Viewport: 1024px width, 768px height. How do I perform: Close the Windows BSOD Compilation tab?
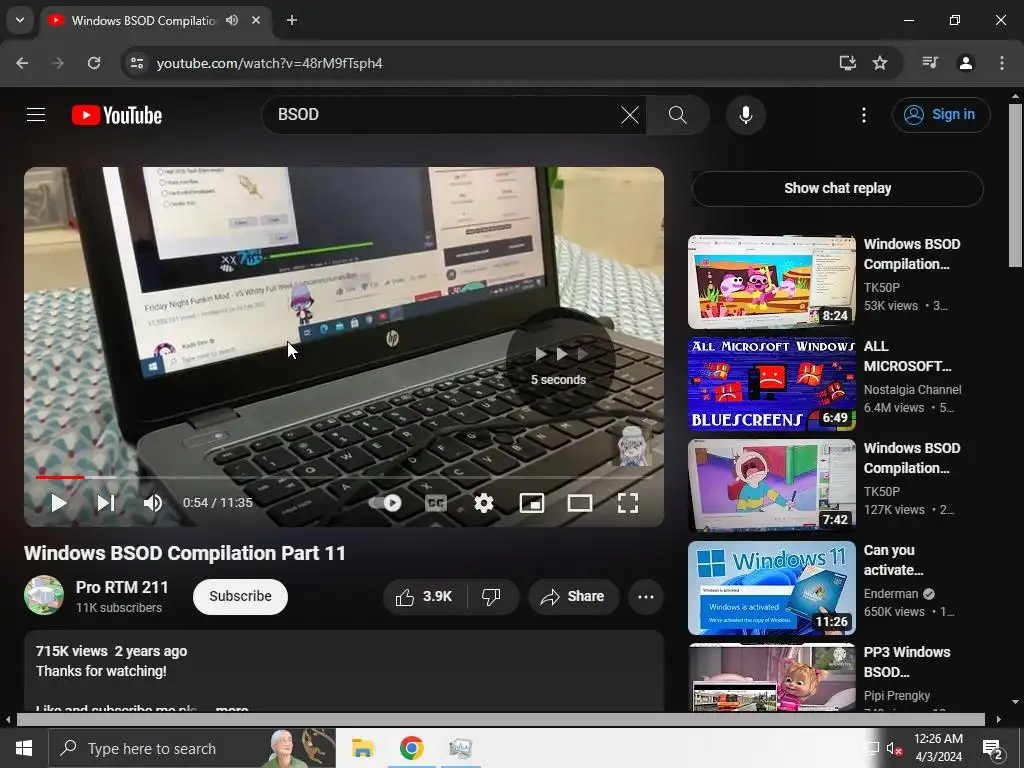[256, 20]
